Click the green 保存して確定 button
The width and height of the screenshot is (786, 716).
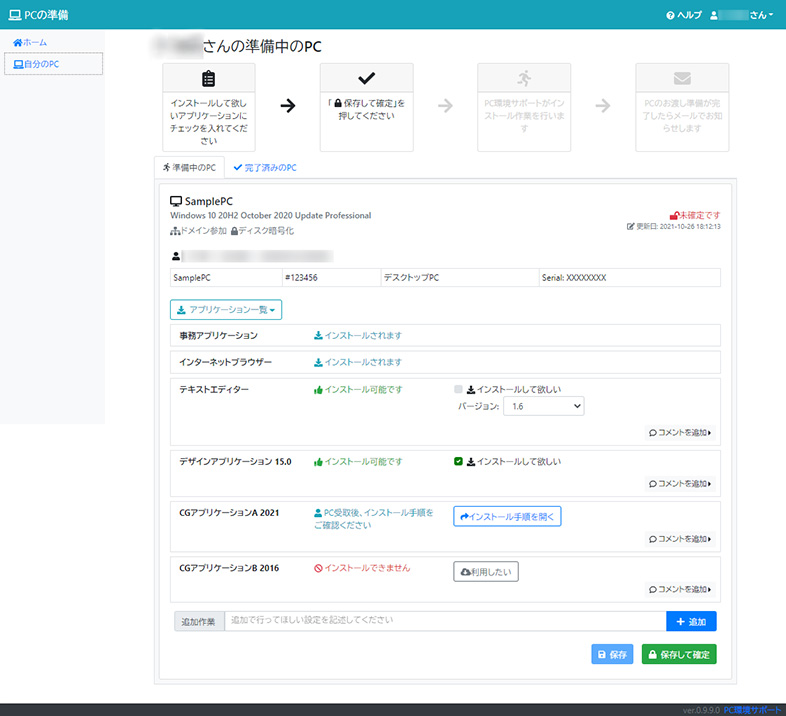[678, 654]
